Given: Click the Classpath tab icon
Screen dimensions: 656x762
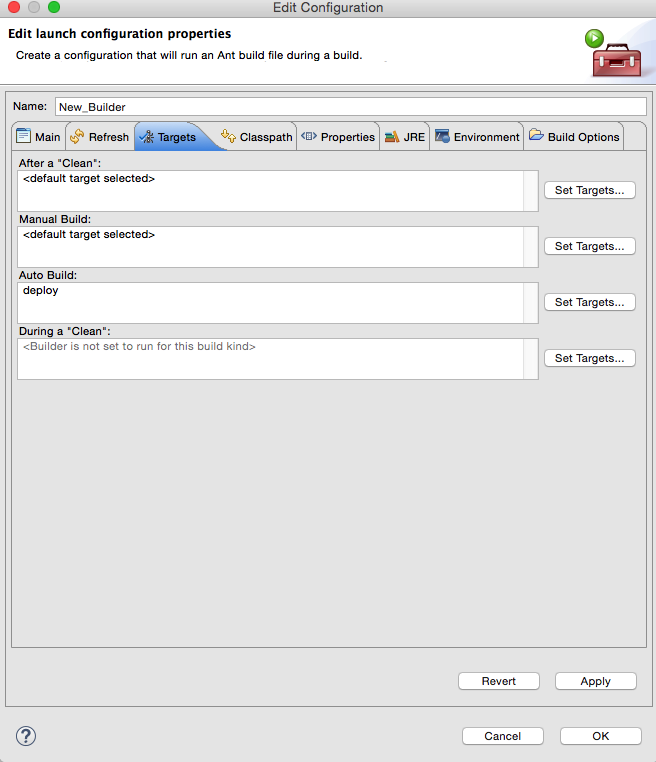Looking at the screenshot, I should pyautogui.click(x=228, y=136).
